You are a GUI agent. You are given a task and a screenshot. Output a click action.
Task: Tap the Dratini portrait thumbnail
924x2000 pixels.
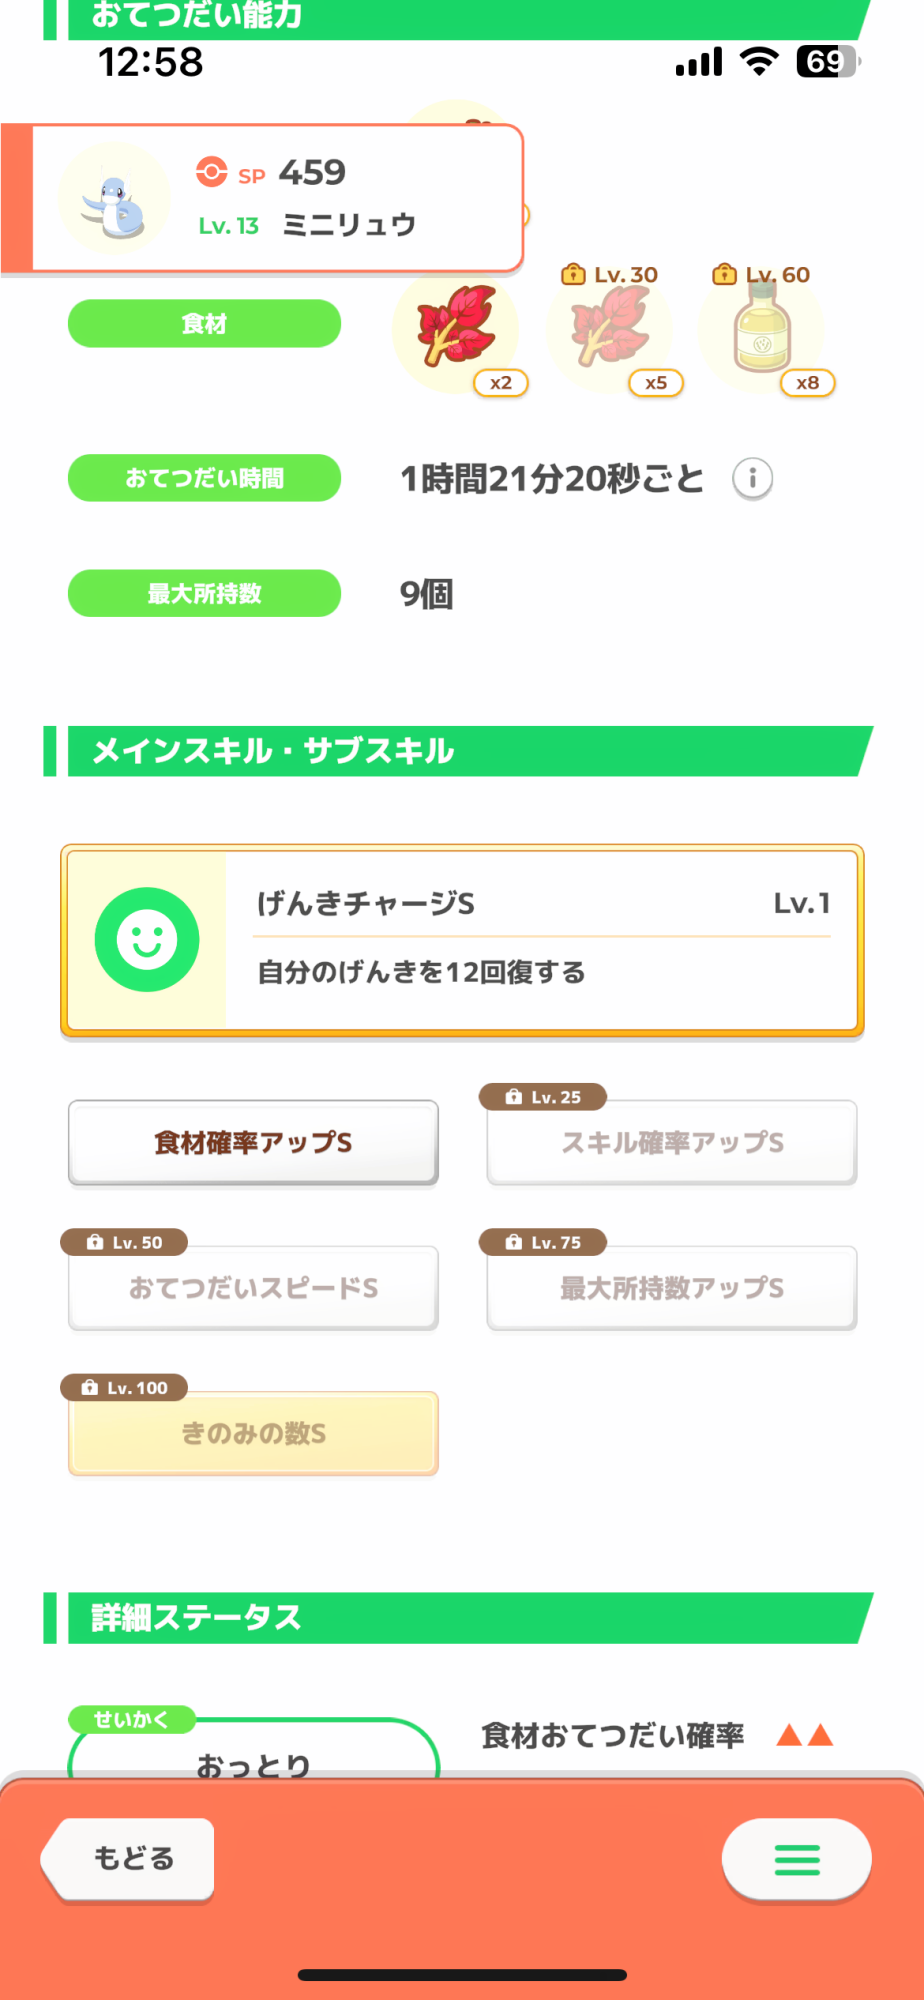[x=114, y=199]
